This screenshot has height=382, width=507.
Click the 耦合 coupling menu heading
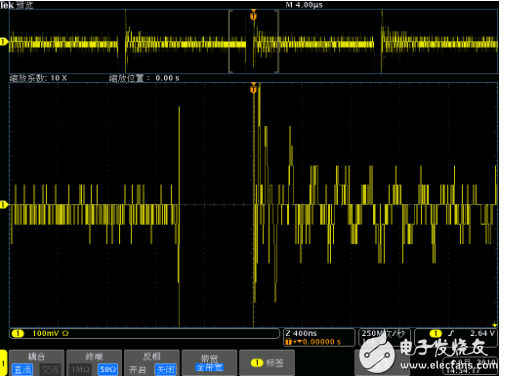[37, 357]
